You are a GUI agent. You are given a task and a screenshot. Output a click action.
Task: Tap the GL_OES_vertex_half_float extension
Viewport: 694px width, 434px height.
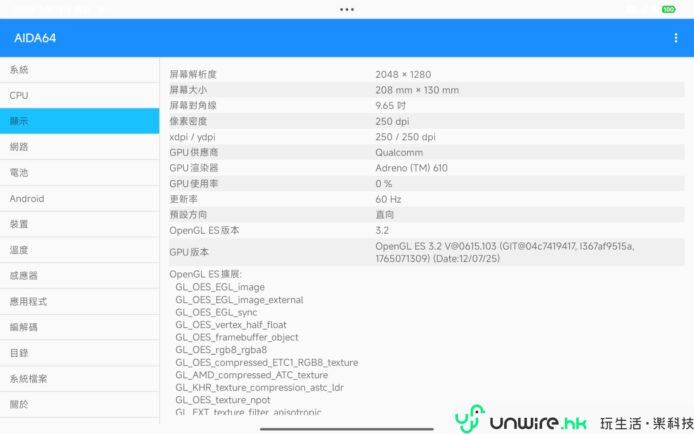pyautogui.click(x=231, y=325)
